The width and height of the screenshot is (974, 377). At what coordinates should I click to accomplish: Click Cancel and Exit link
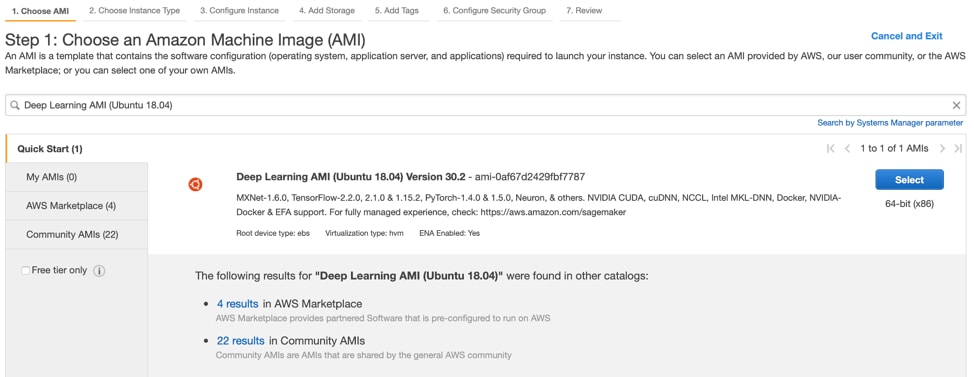[x=906, y=36]
